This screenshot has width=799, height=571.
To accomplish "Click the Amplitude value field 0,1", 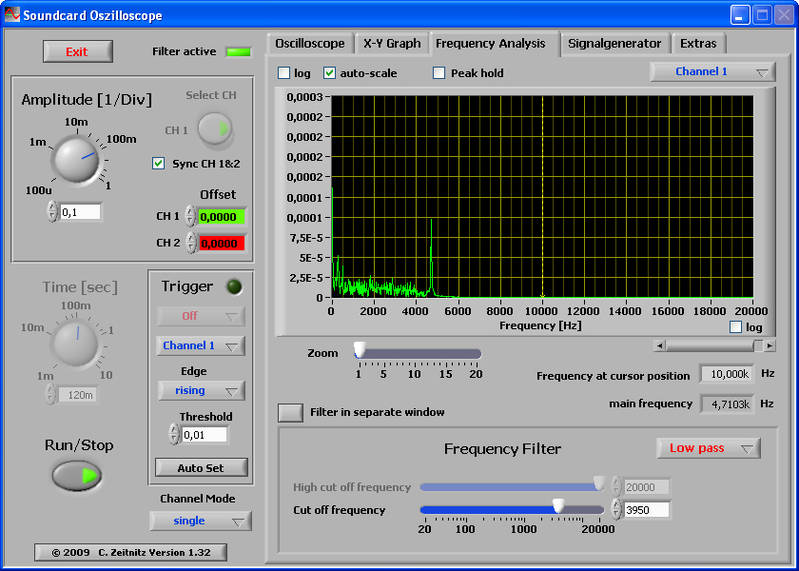I will tap(81, 212).
